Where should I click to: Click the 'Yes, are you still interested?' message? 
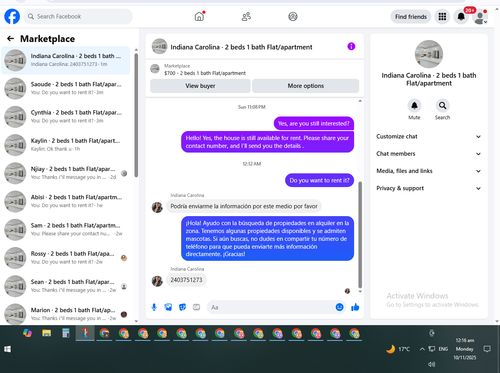click(314, 123)
